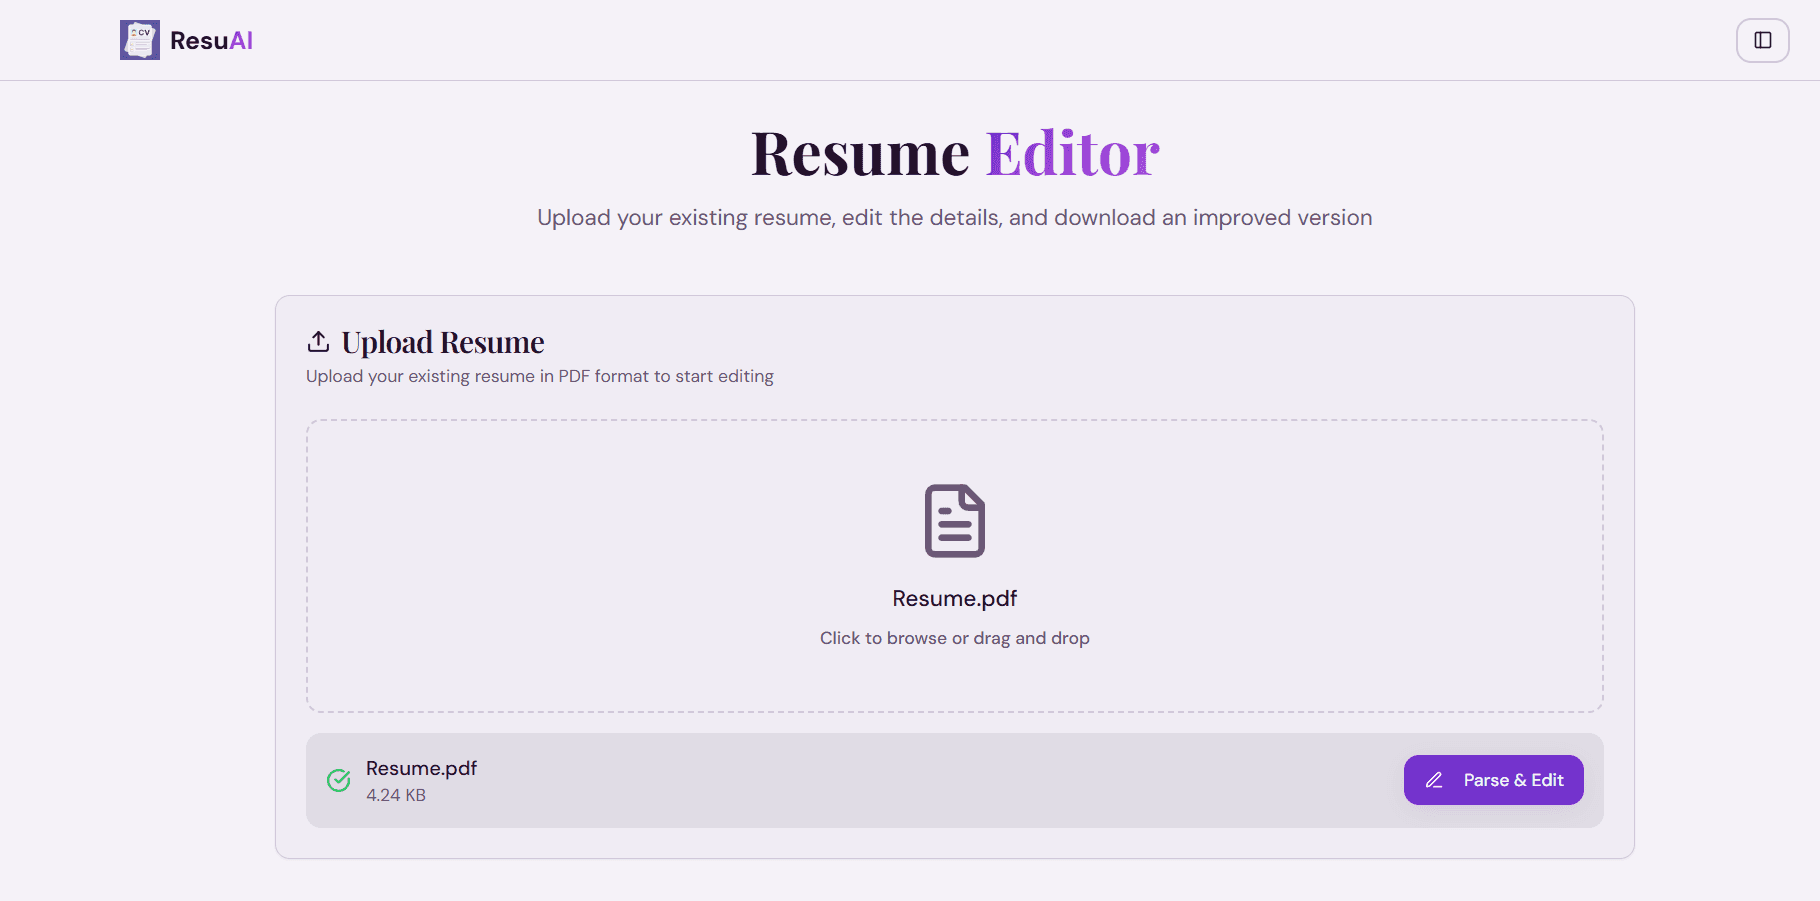Click the uploaded file status bar
This screenshot has width=1820, height=901.
954,780
